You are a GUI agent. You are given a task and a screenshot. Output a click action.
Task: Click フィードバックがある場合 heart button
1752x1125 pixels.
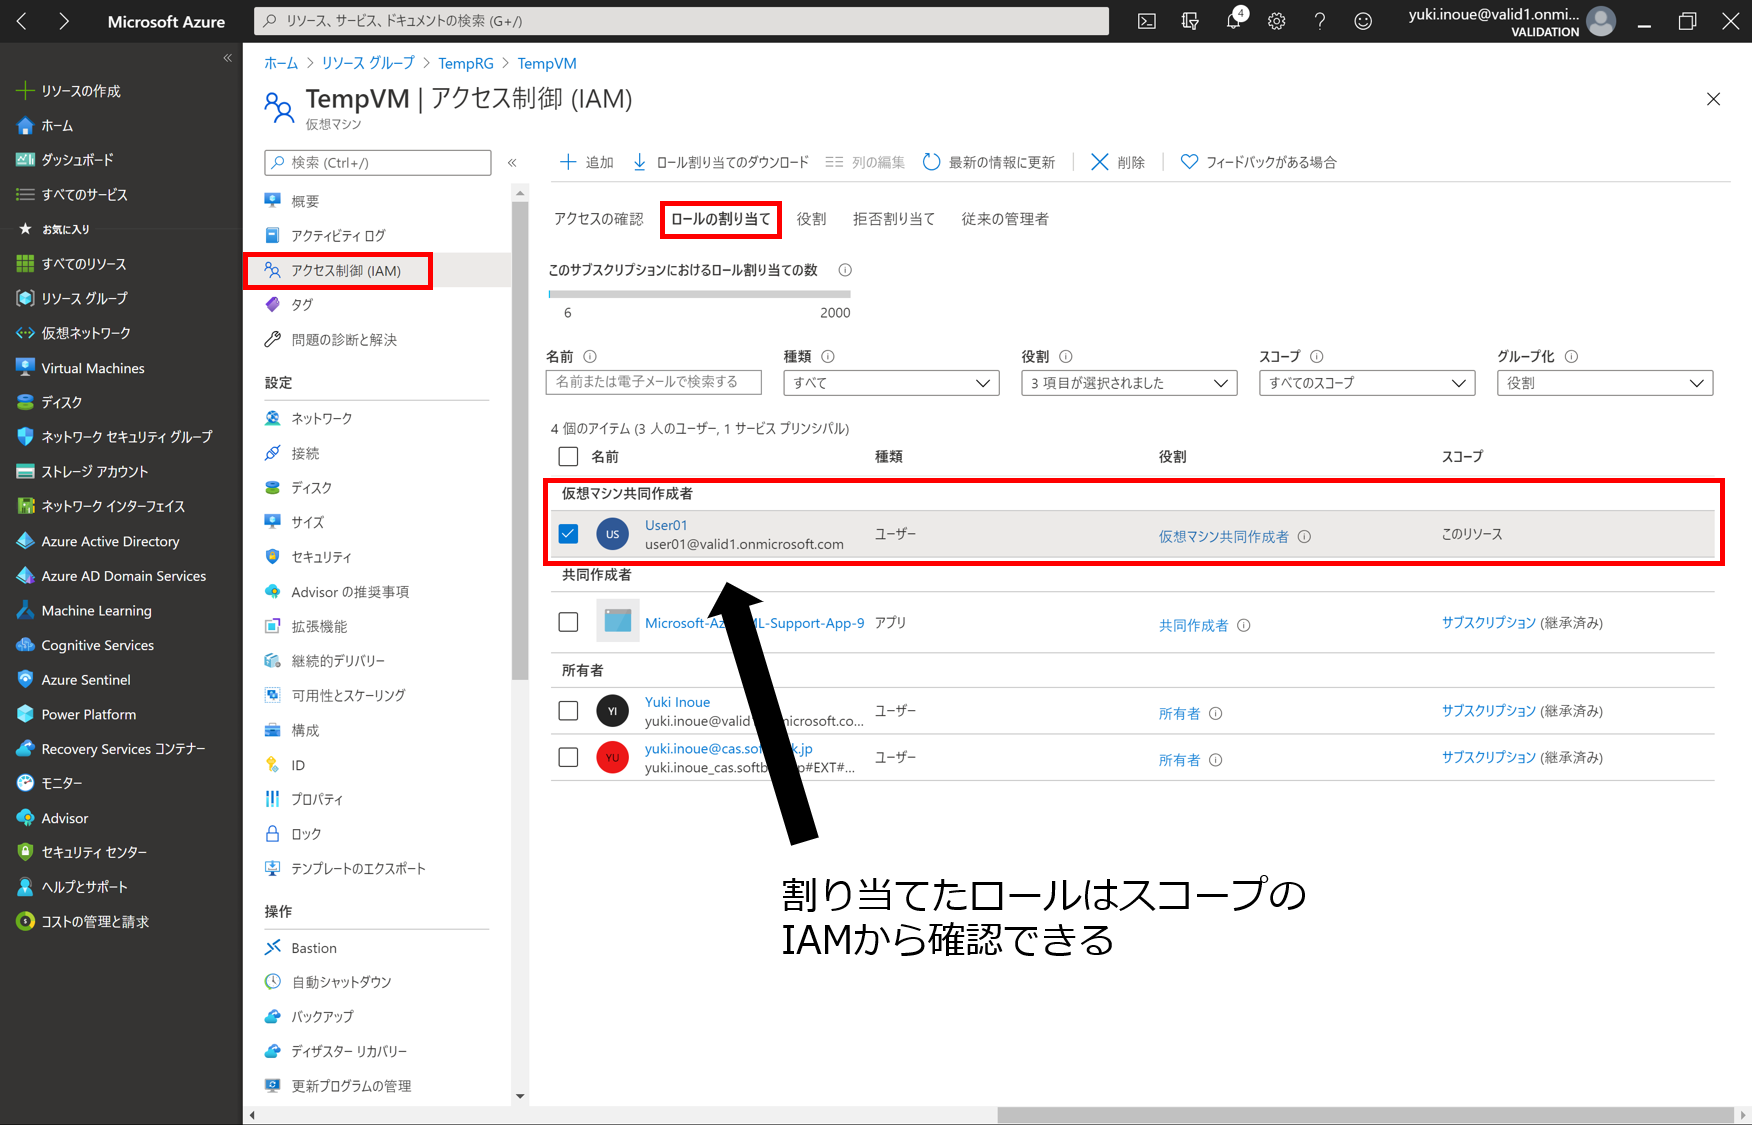[1258, 162]
